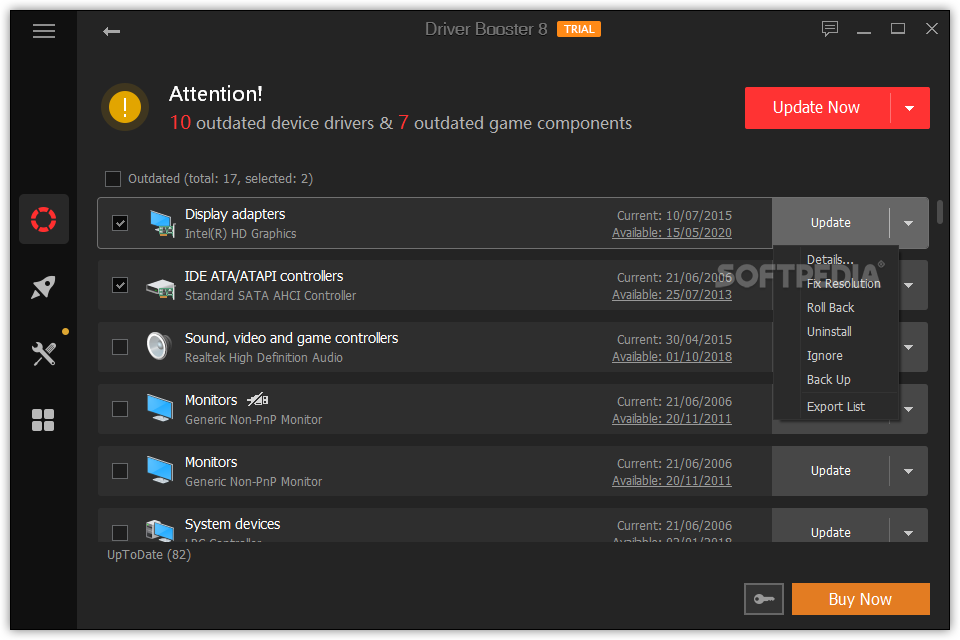Select Uninstall in the context menu
The image size is (960, 640).
pyautogui.click(x=829, y=331)
